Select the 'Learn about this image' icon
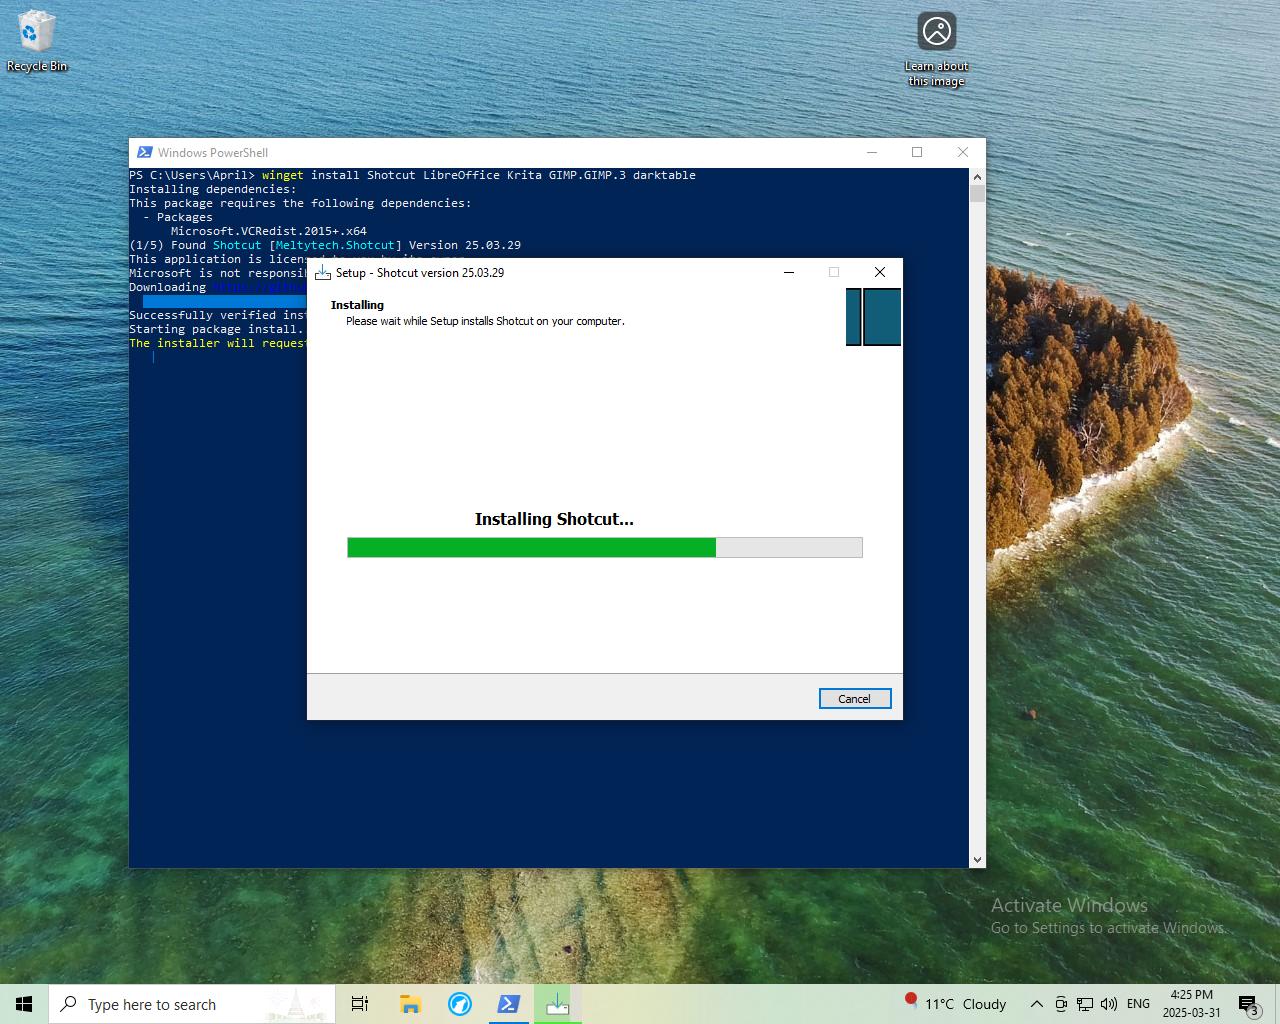This screenshot has height=1024, width=1280. 936,50
